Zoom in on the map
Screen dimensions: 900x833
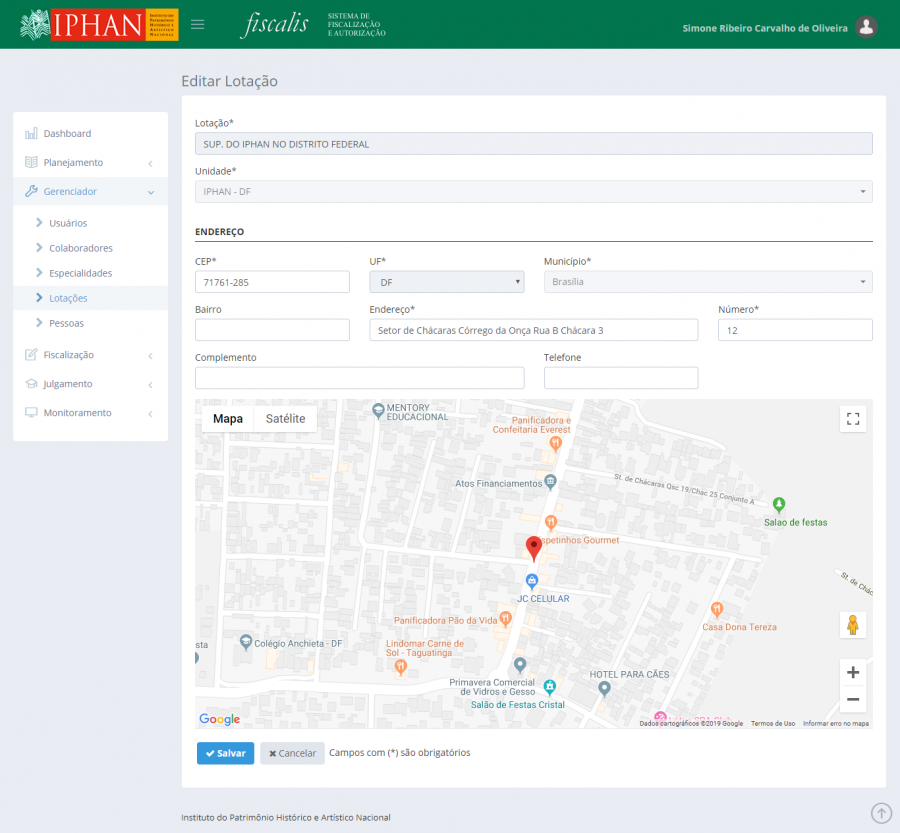click(853, 673)
